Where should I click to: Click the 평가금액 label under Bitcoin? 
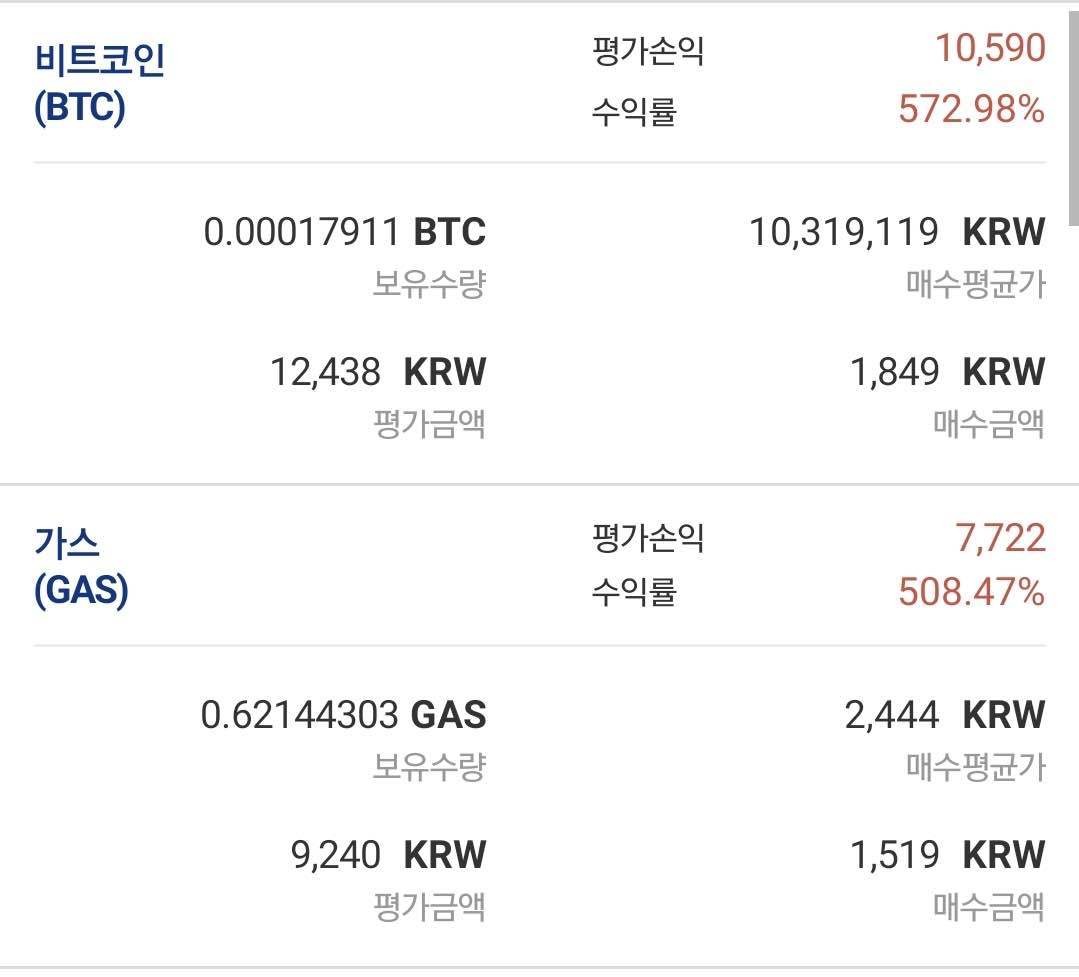click(428, 424)
